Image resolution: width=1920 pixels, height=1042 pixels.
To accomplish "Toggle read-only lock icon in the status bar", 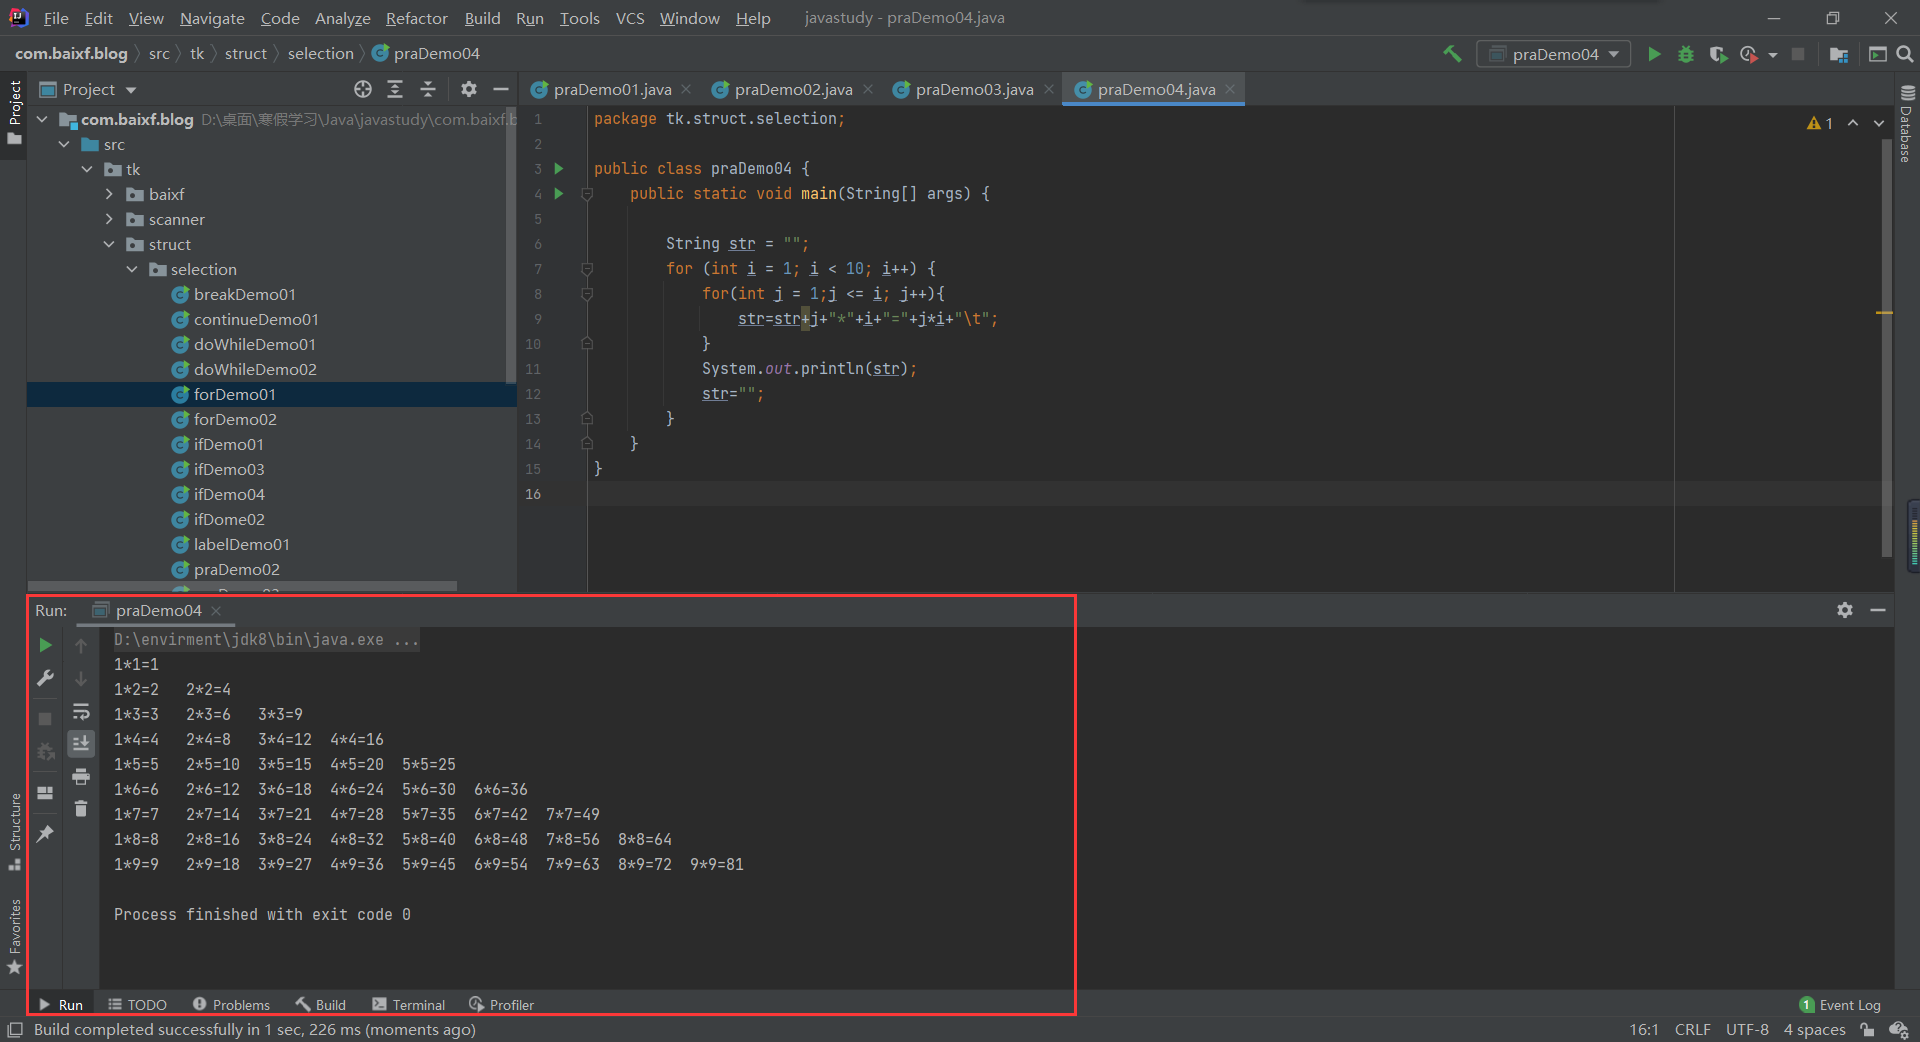I will click(x=1867, y=1029).
